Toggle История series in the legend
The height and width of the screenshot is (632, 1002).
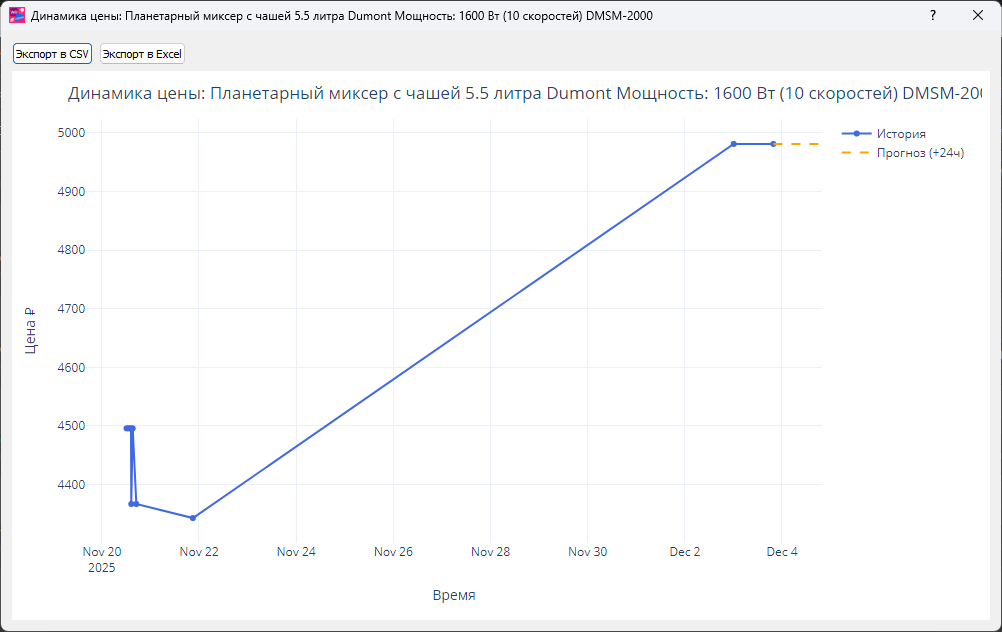(901, 133)
